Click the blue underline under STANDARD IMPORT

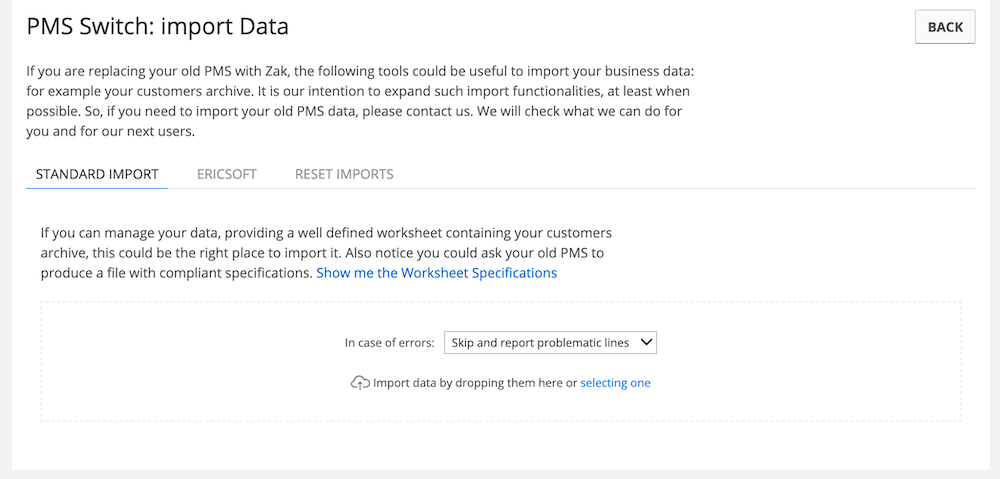pos(97,188)
